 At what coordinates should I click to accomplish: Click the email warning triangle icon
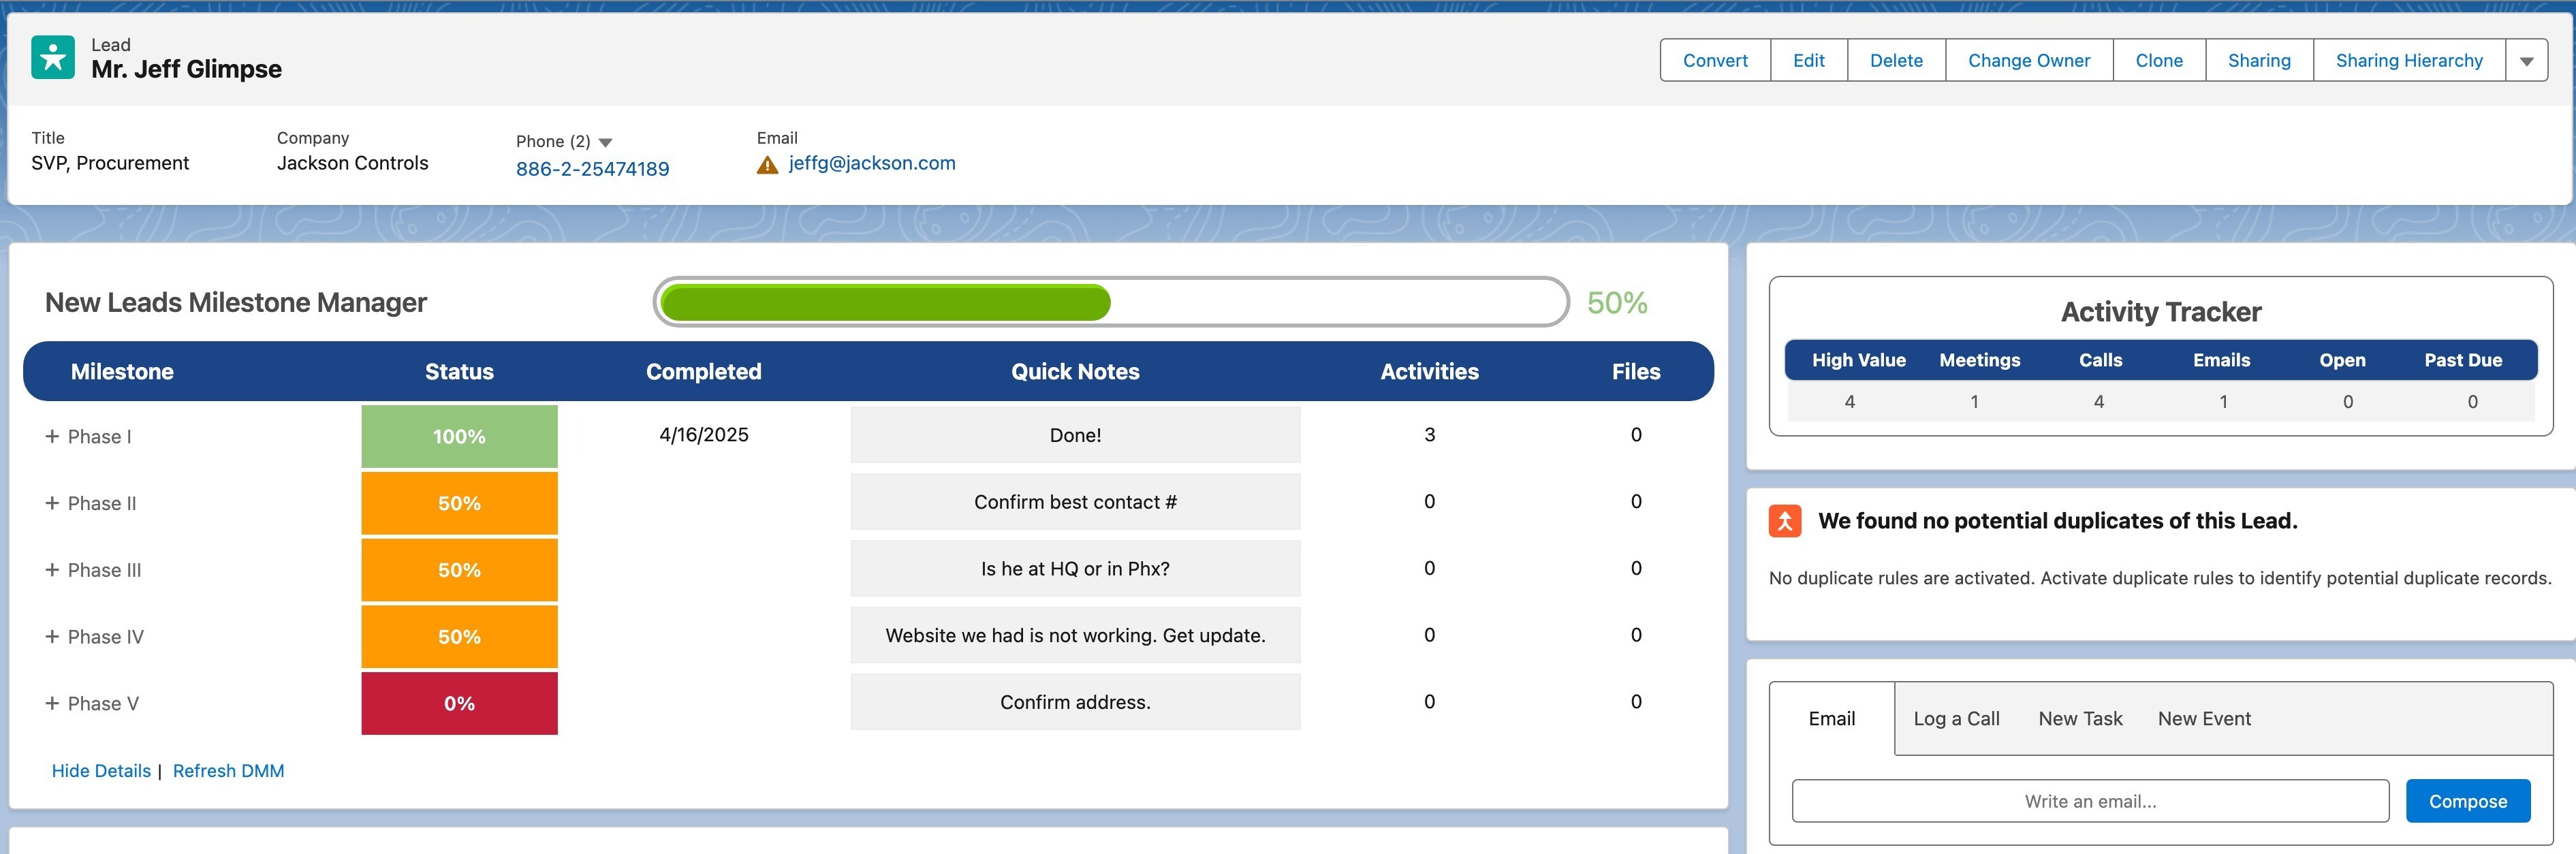(767, 165)
